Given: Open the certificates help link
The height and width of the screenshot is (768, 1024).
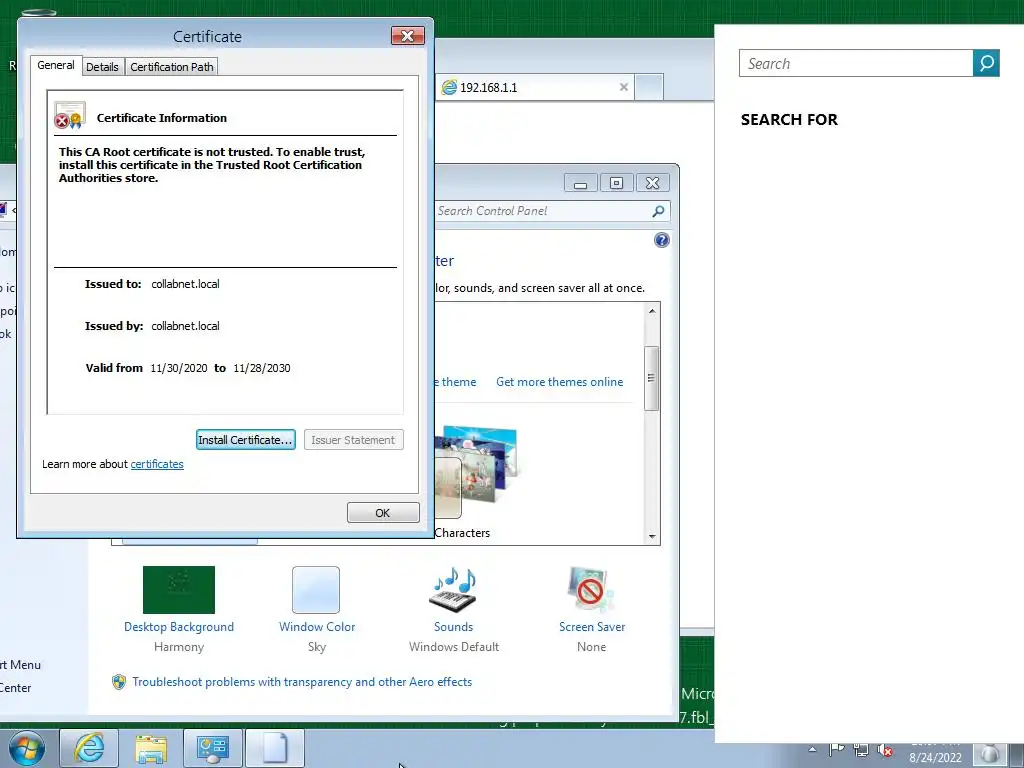Looking at the screenshot, I should tap(157, 464).
